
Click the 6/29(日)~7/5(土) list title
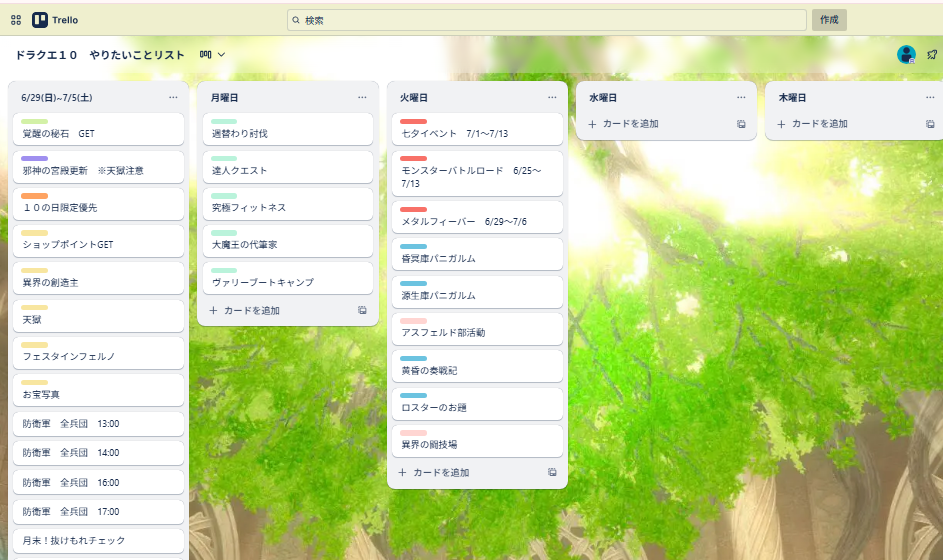(x=57, y=97)
